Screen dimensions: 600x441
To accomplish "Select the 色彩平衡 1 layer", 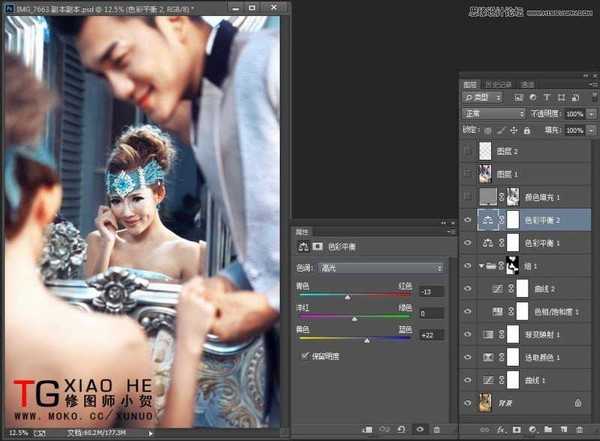I will tap(547, 244).
